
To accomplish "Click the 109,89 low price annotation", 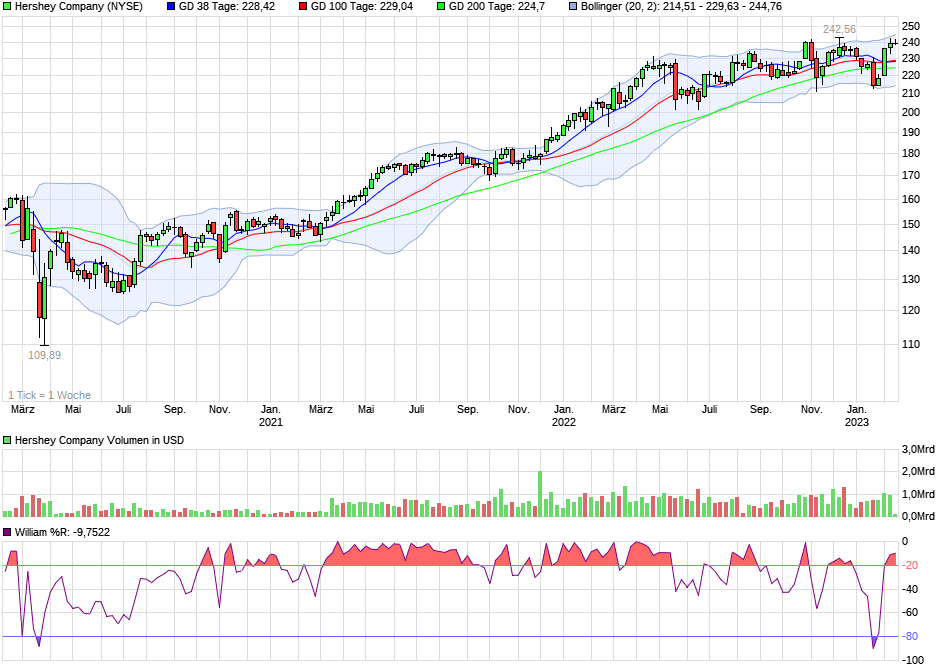I will coord(44,355).
